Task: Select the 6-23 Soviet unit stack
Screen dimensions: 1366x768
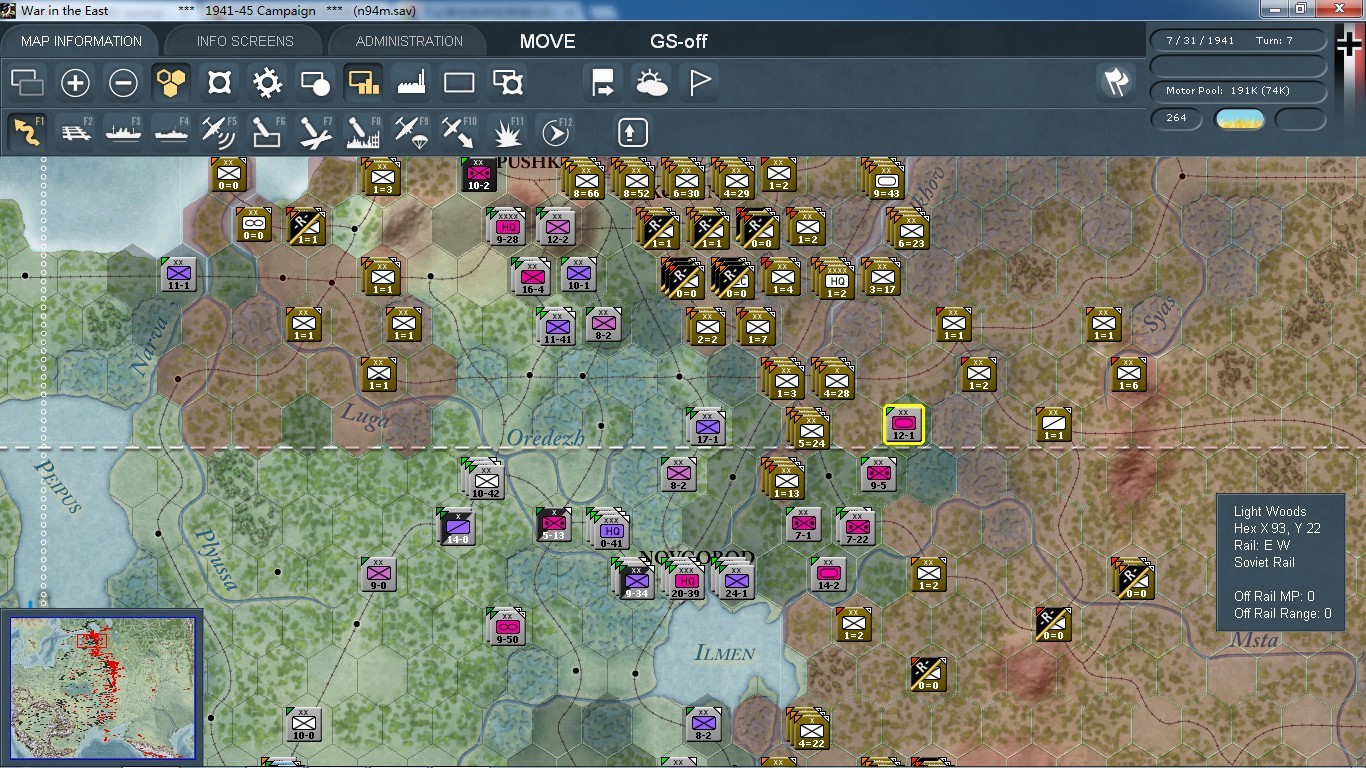Action: point(910,230)
